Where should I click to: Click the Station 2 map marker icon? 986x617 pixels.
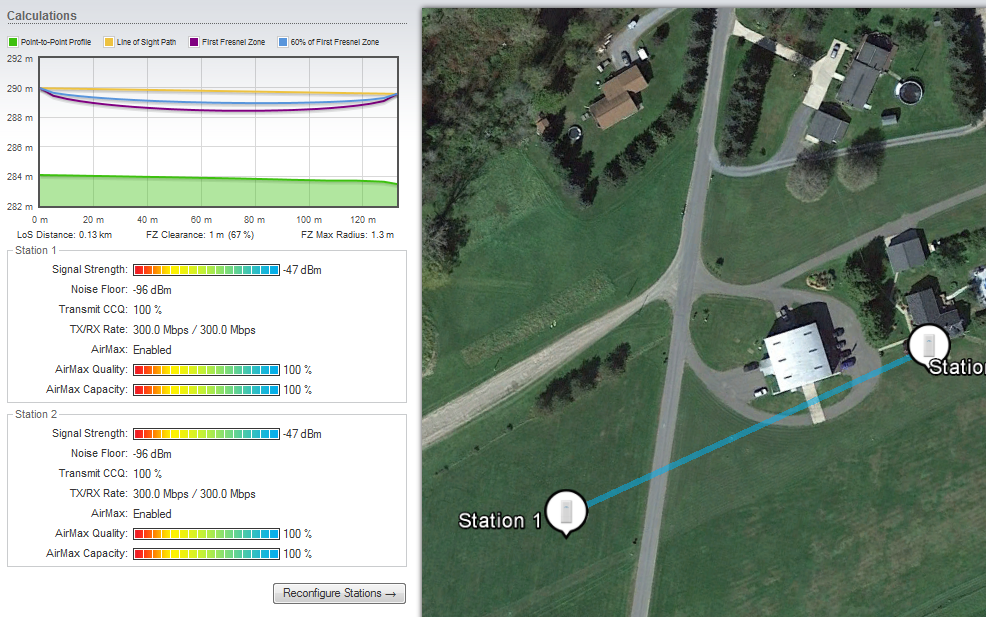[928, 344]
